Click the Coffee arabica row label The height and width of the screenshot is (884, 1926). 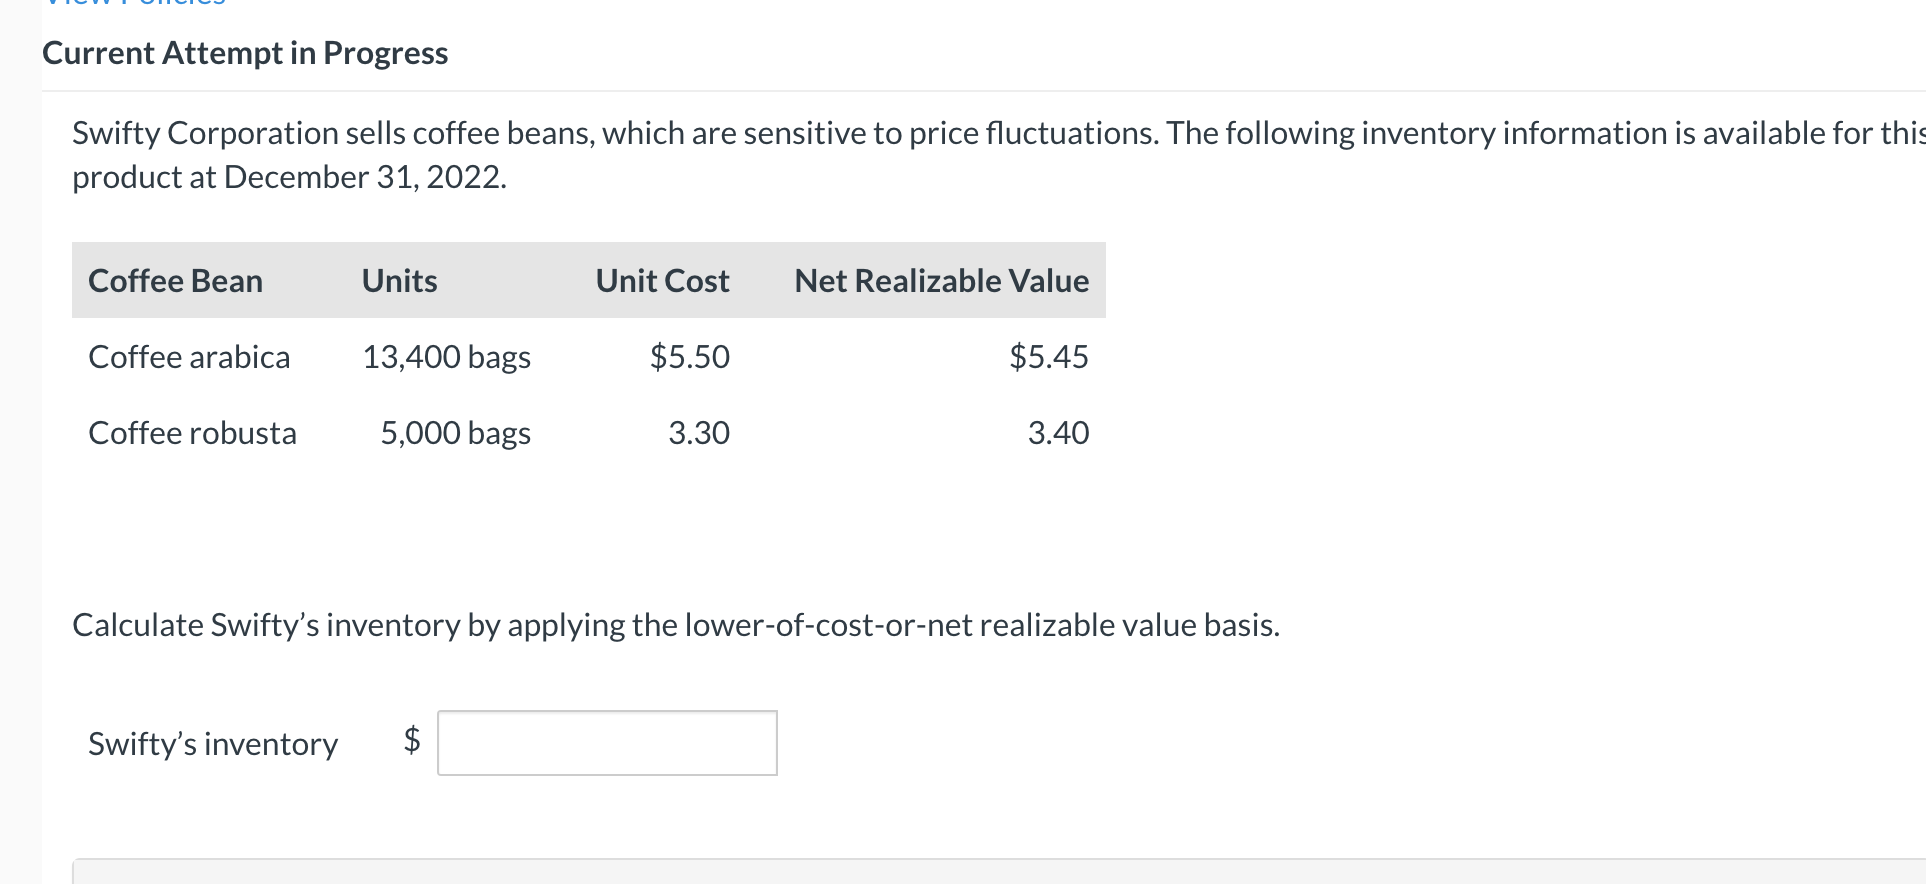[189, 357]
